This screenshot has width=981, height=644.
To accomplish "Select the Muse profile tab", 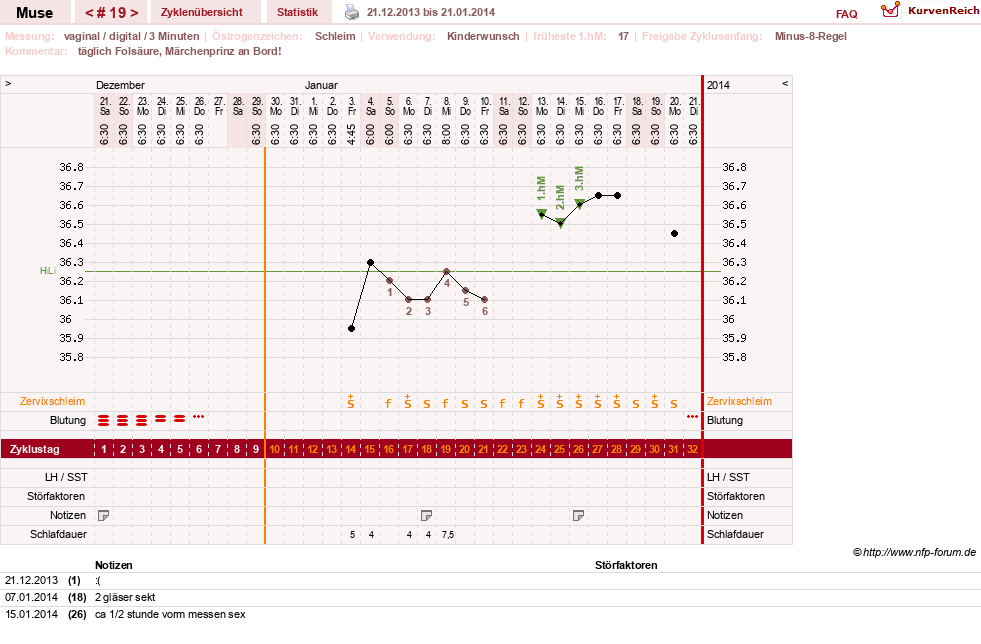I will tap(34, 13).
